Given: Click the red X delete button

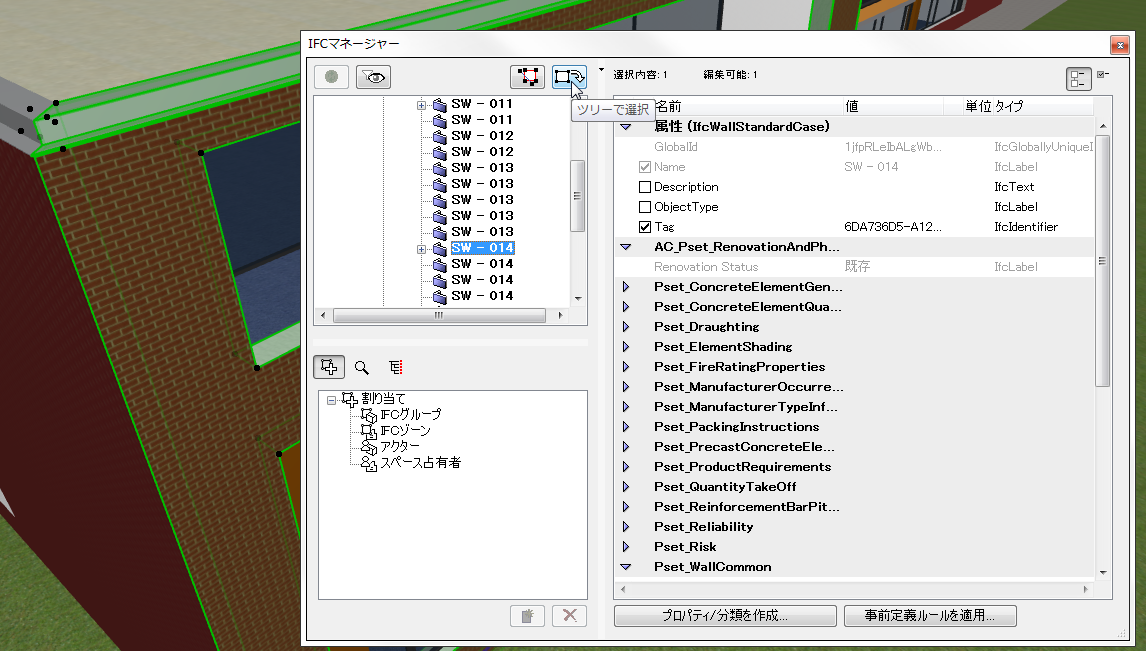Looking at the screenshot, I should coord(569,615).
